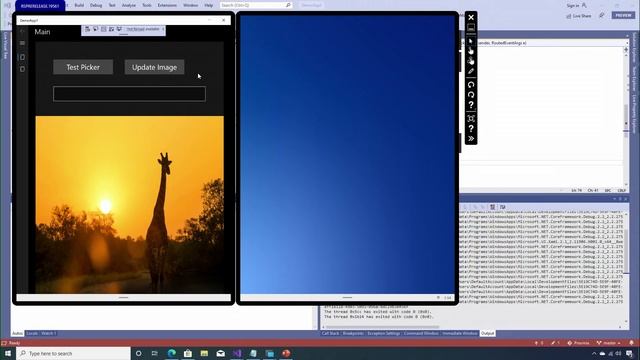Screen dimensions: 640x360
Task: Click first icon in XAML debug toolbar
Action: (x=87, y=29)
